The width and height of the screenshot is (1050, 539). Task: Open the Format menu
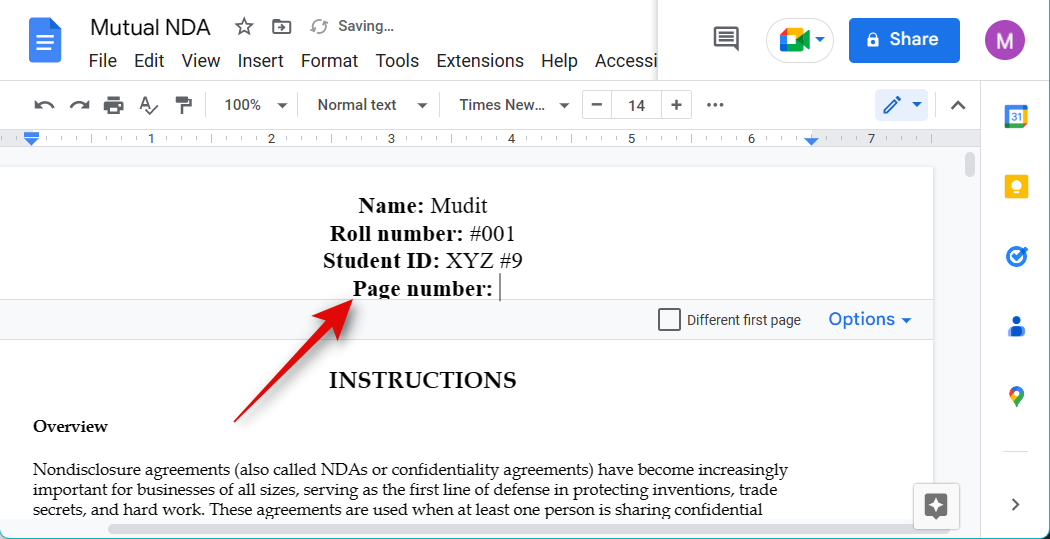coord(329,61)
